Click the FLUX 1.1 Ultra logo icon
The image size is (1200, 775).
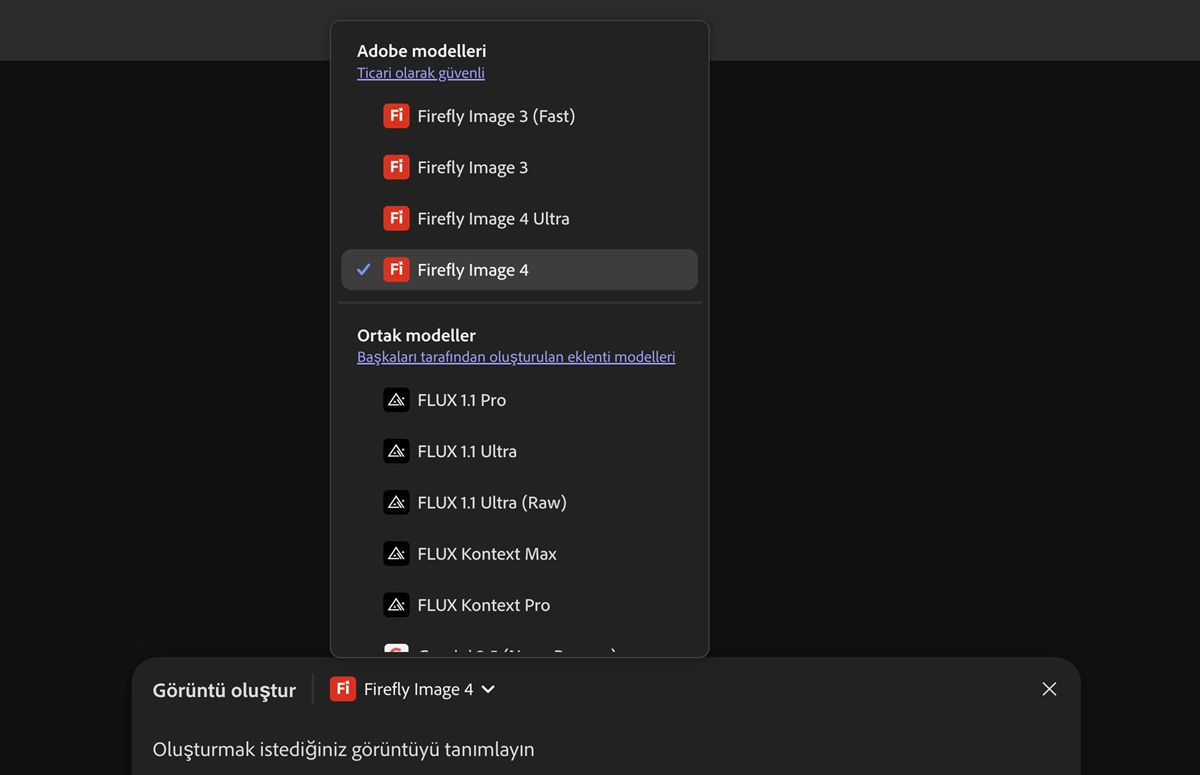tap(396, 451)
